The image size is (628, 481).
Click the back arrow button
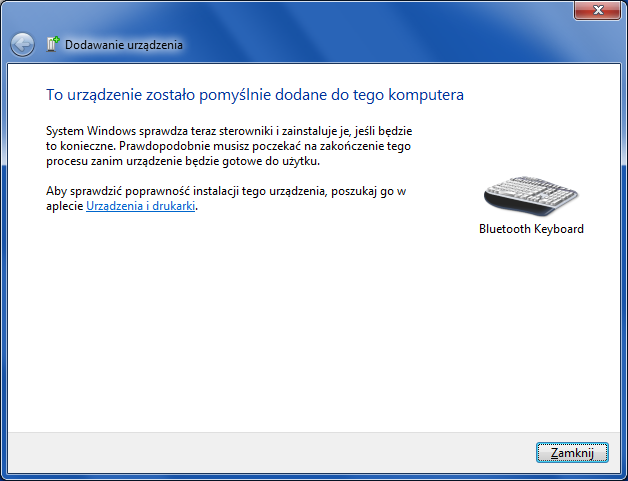(x=22, y=44)
